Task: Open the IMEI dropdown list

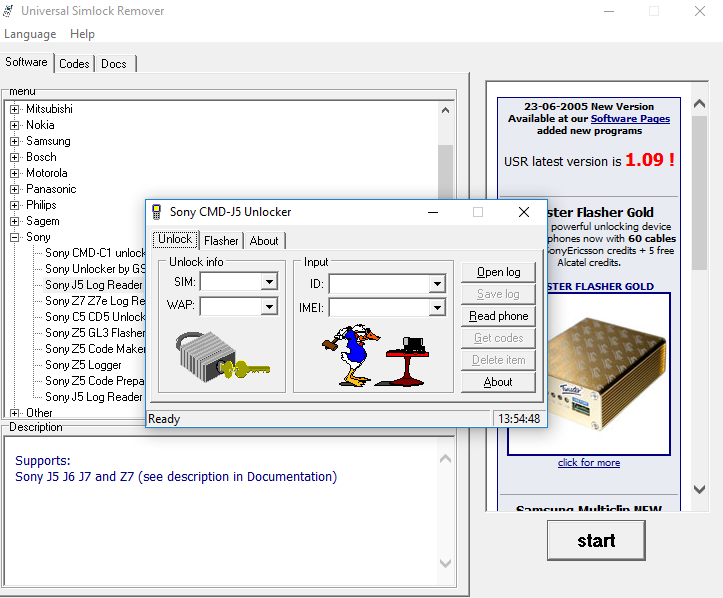Action: coord(436,307)
